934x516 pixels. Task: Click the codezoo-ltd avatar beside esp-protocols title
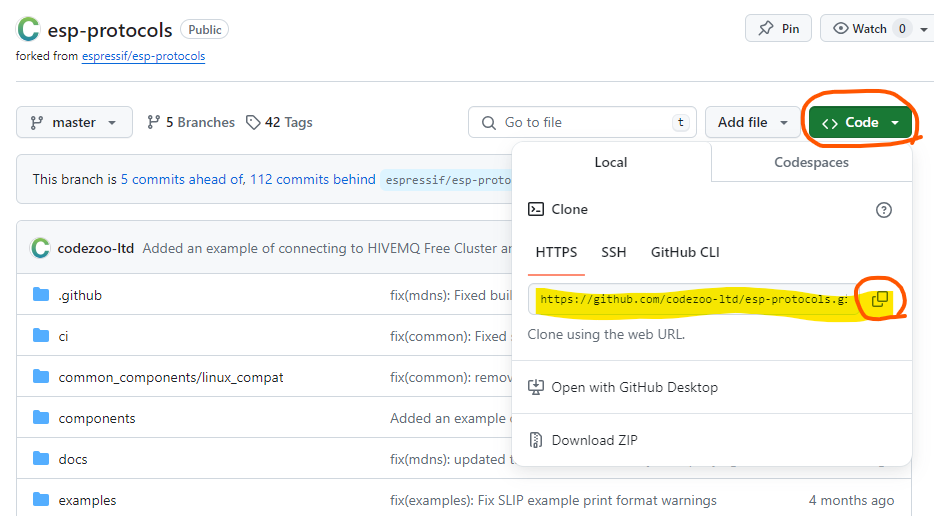28,29
